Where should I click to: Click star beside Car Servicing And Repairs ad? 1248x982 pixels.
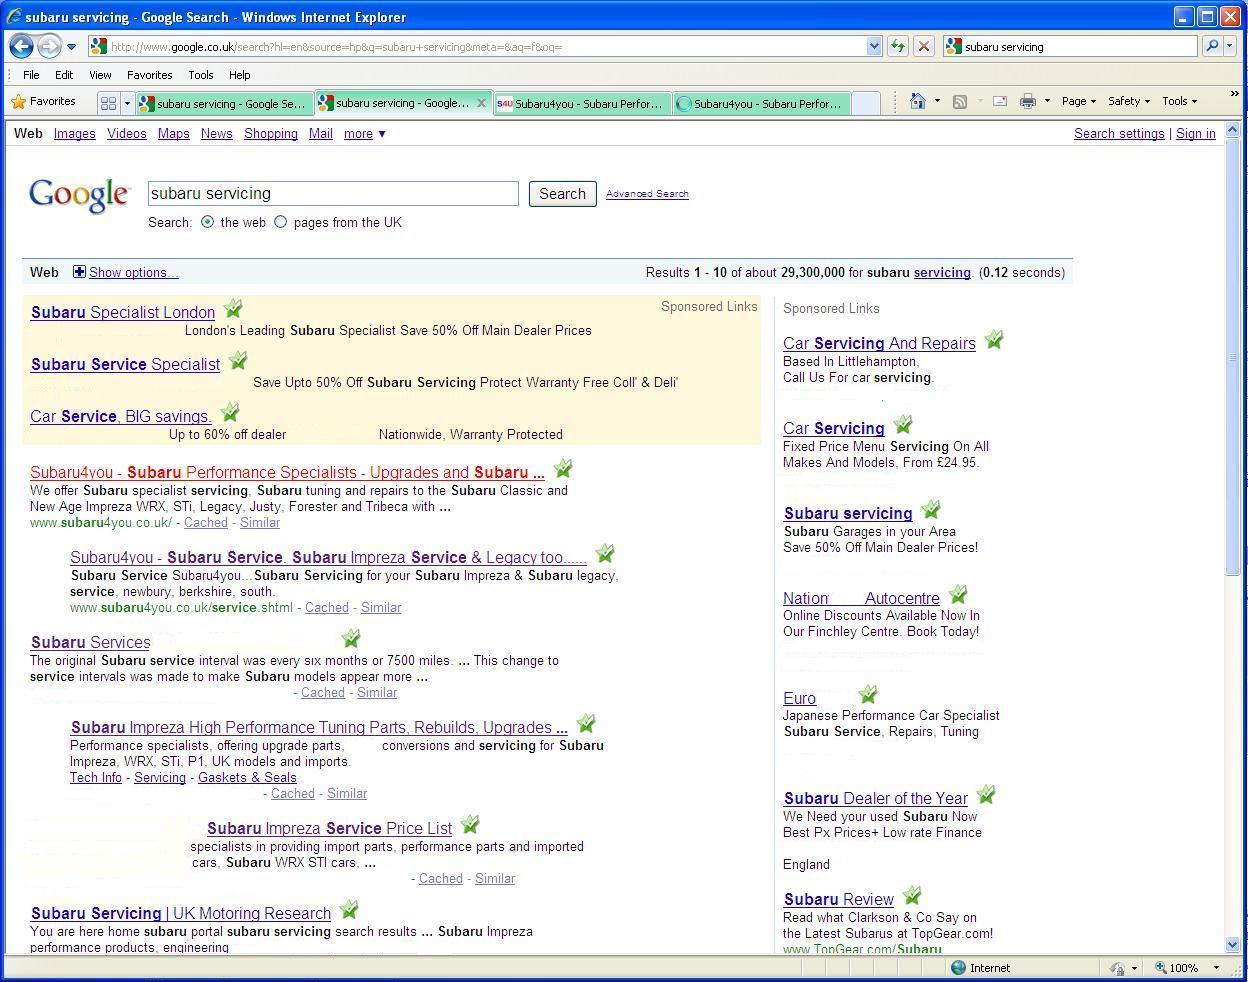tap(993, 340)
